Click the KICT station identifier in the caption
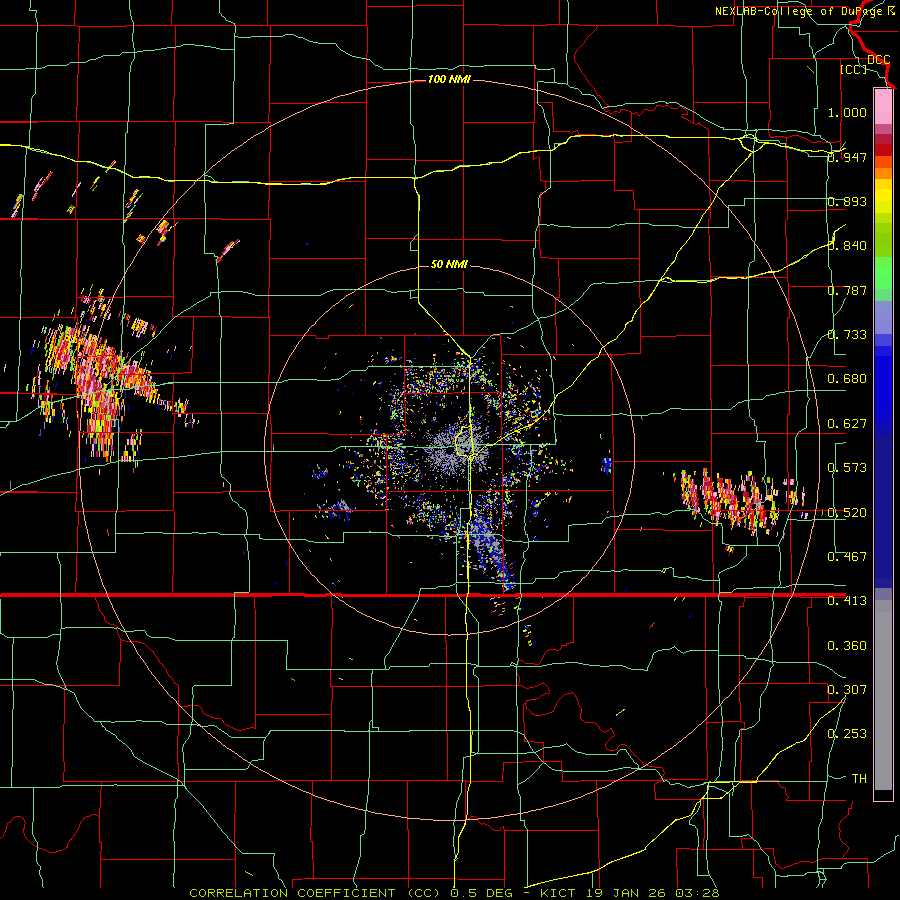 tap(557, 893)
